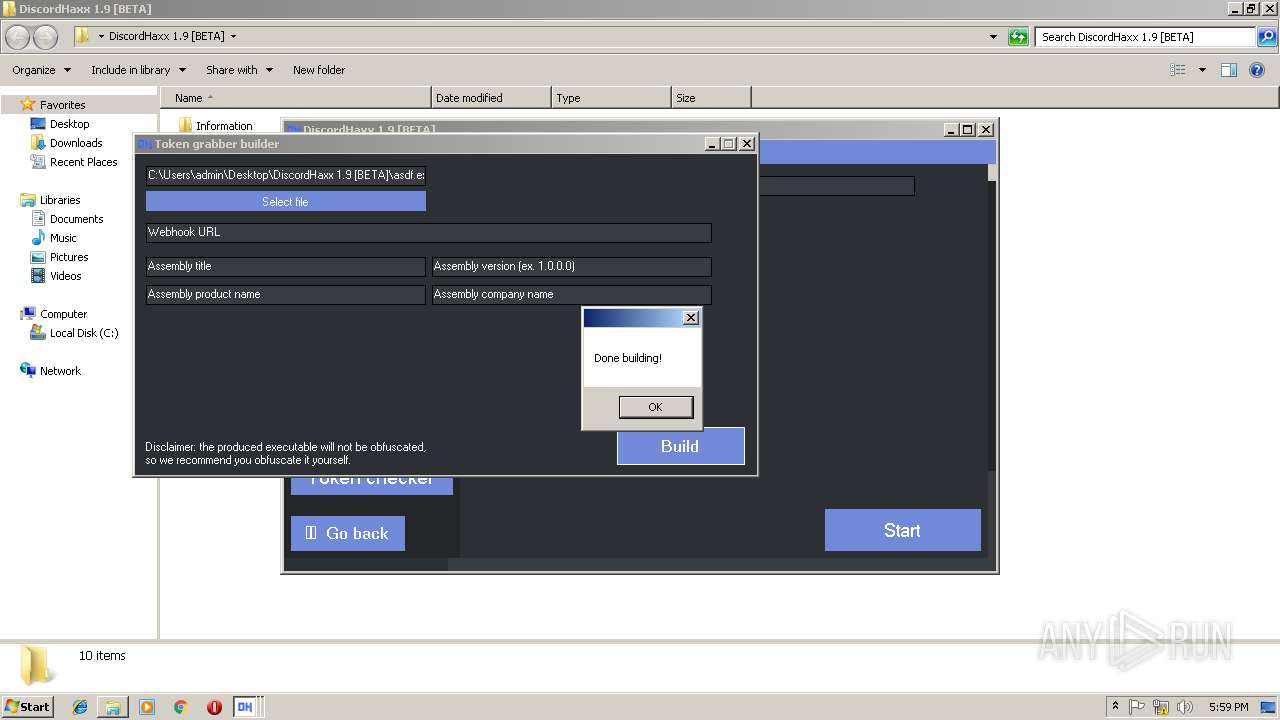1280x720 pixels.
Task: Click Go back in DiscordHaxx window
Action: [x=347, y=533]
